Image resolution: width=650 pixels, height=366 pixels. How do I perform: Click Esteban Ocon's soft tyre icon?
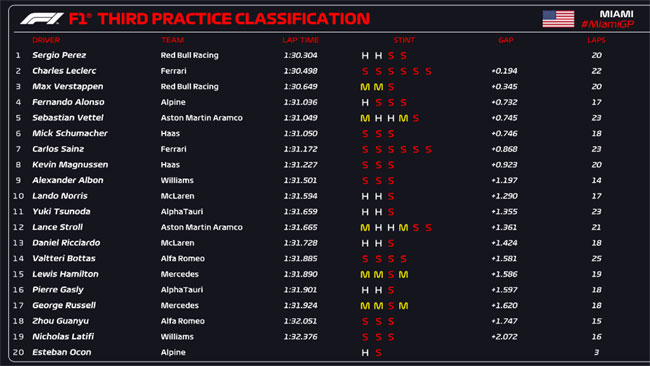378,353
